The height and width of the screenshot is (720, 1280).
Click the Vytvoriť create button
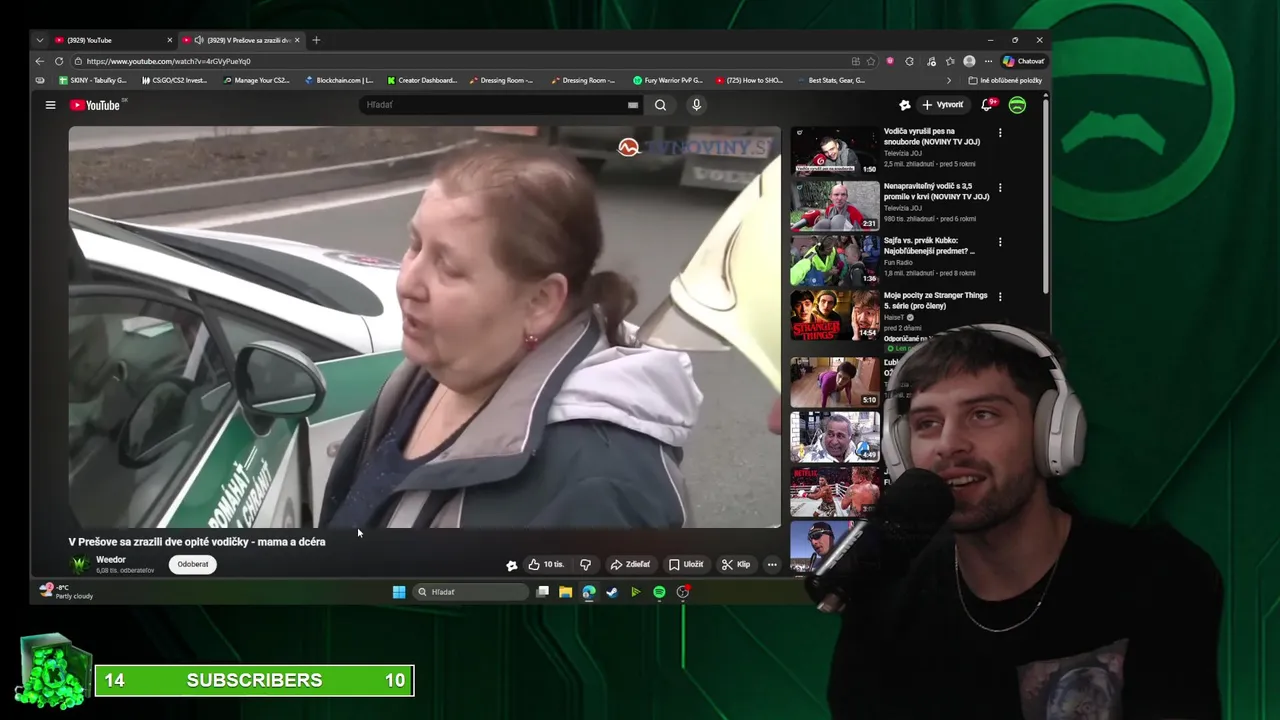(x=943, y=105)
